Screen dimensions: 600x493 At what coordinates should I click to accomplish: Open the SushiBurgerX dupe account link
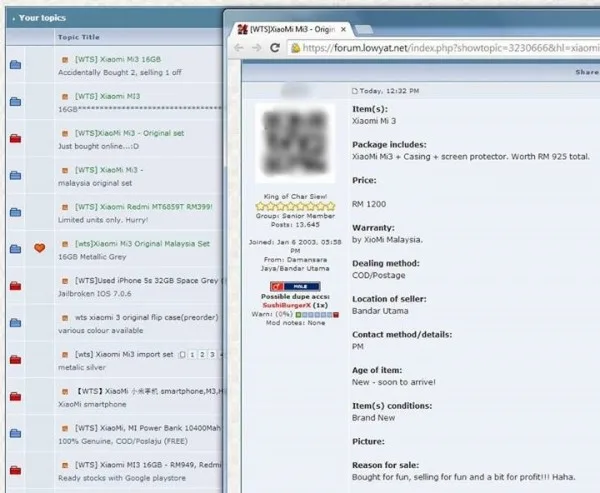[287, 305]
